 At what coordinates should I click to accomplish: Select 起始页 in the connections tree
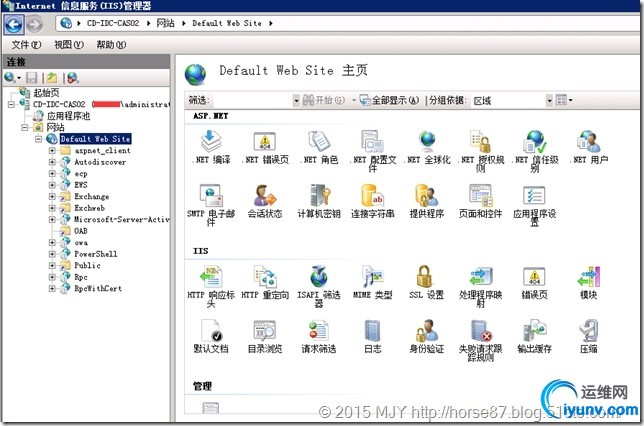pos(46,93)
